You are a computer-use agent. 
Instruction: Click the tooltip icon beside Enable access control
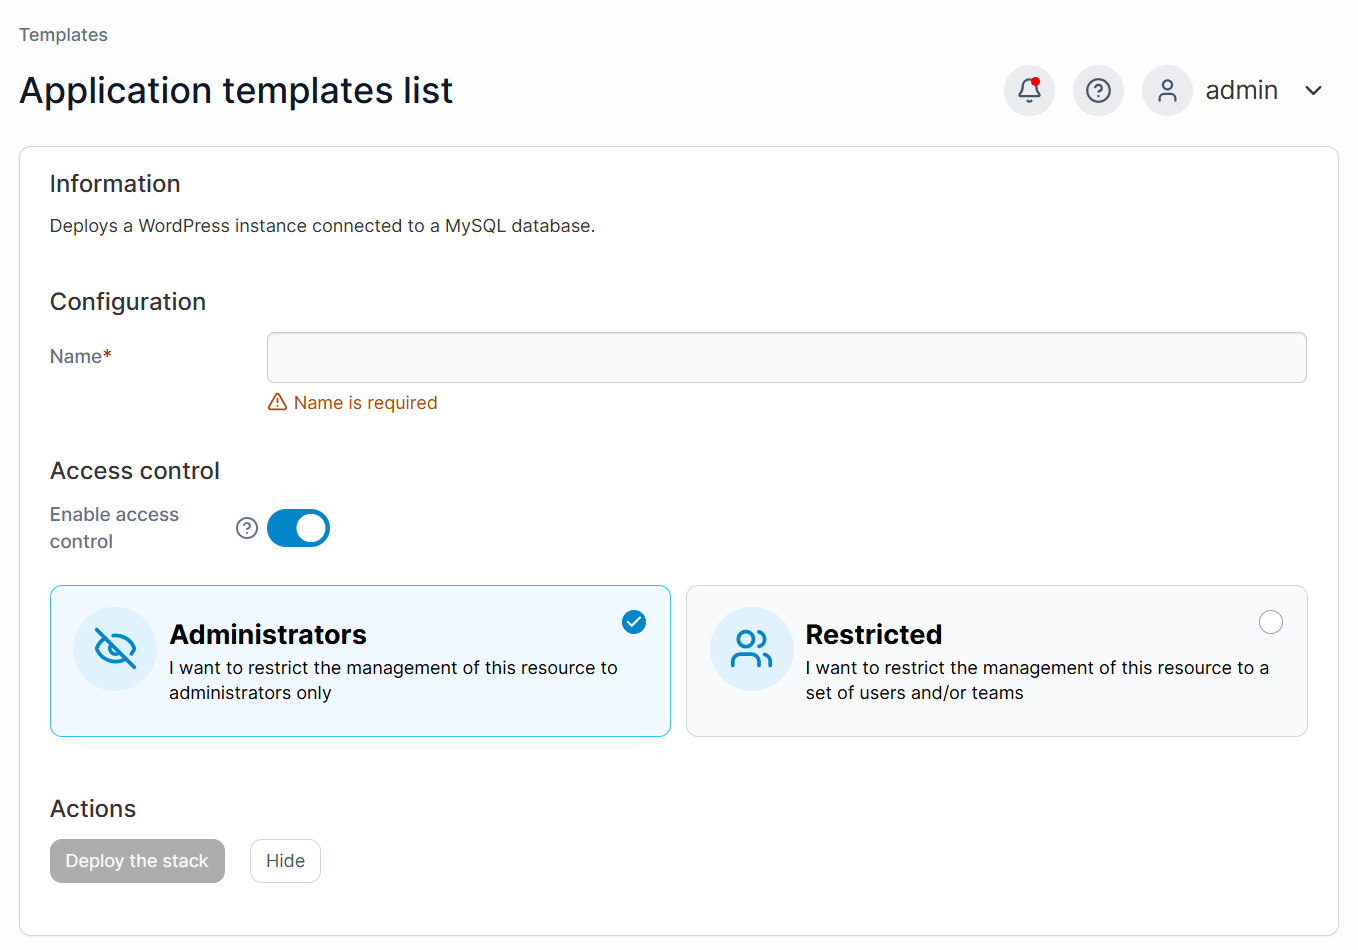[x=246, y=527]
